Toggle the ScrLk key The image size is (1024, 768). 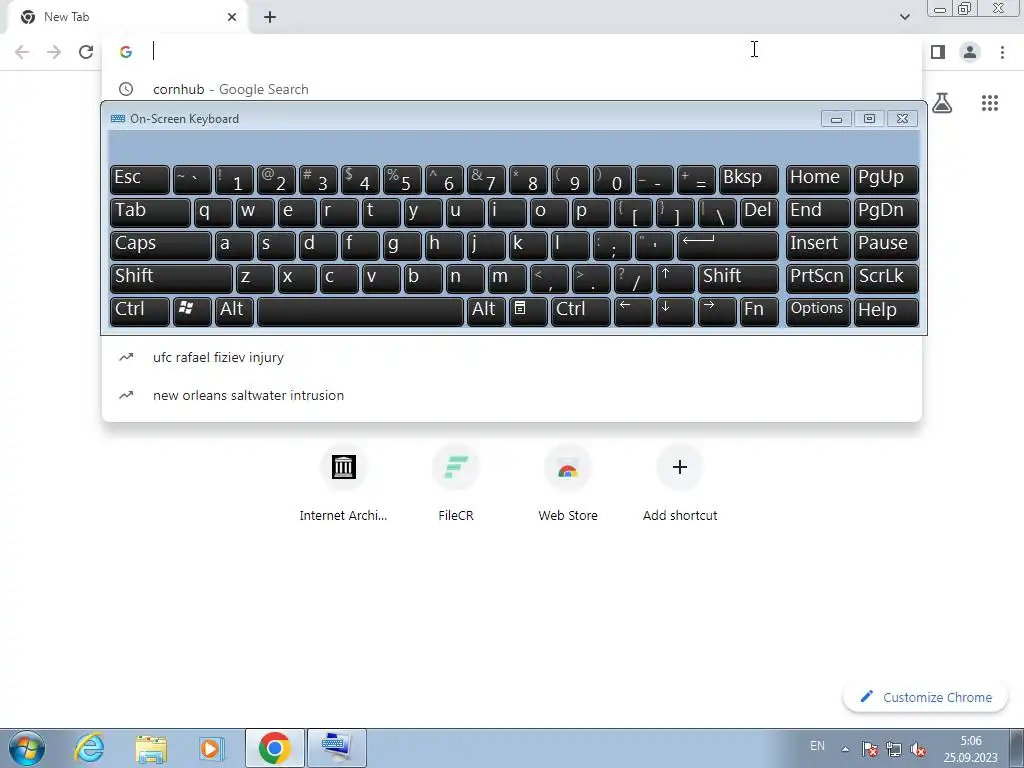886,278
